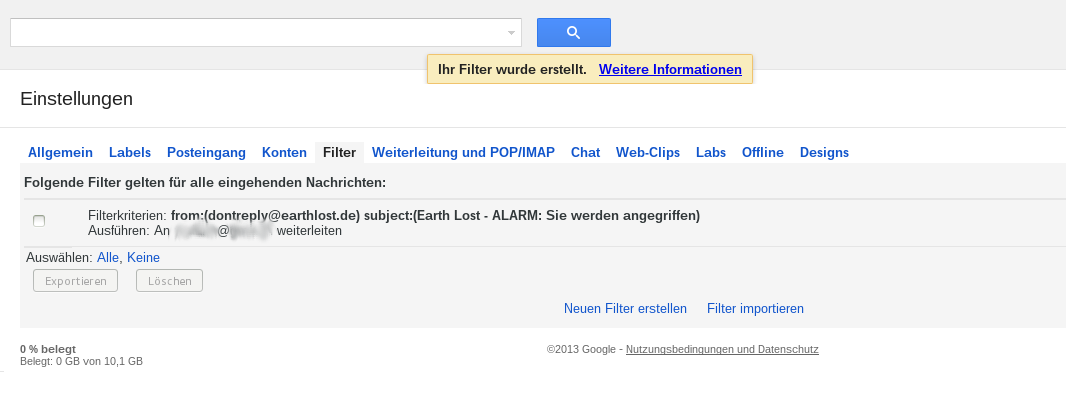Deselect filters with the Keine link
This screenshot has height=408, width=1066.
click(x=143, y=258)
